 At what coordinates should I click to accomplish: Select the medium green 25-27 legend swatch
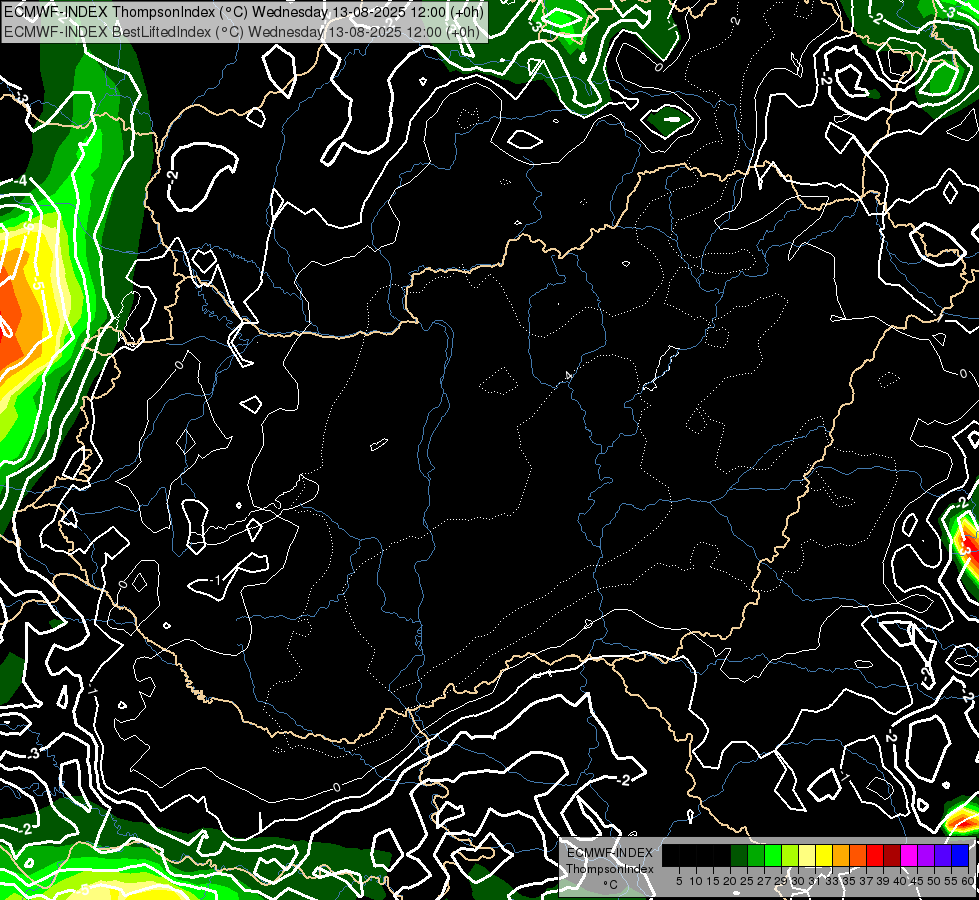pyautogui.click(x=755, y=856)
